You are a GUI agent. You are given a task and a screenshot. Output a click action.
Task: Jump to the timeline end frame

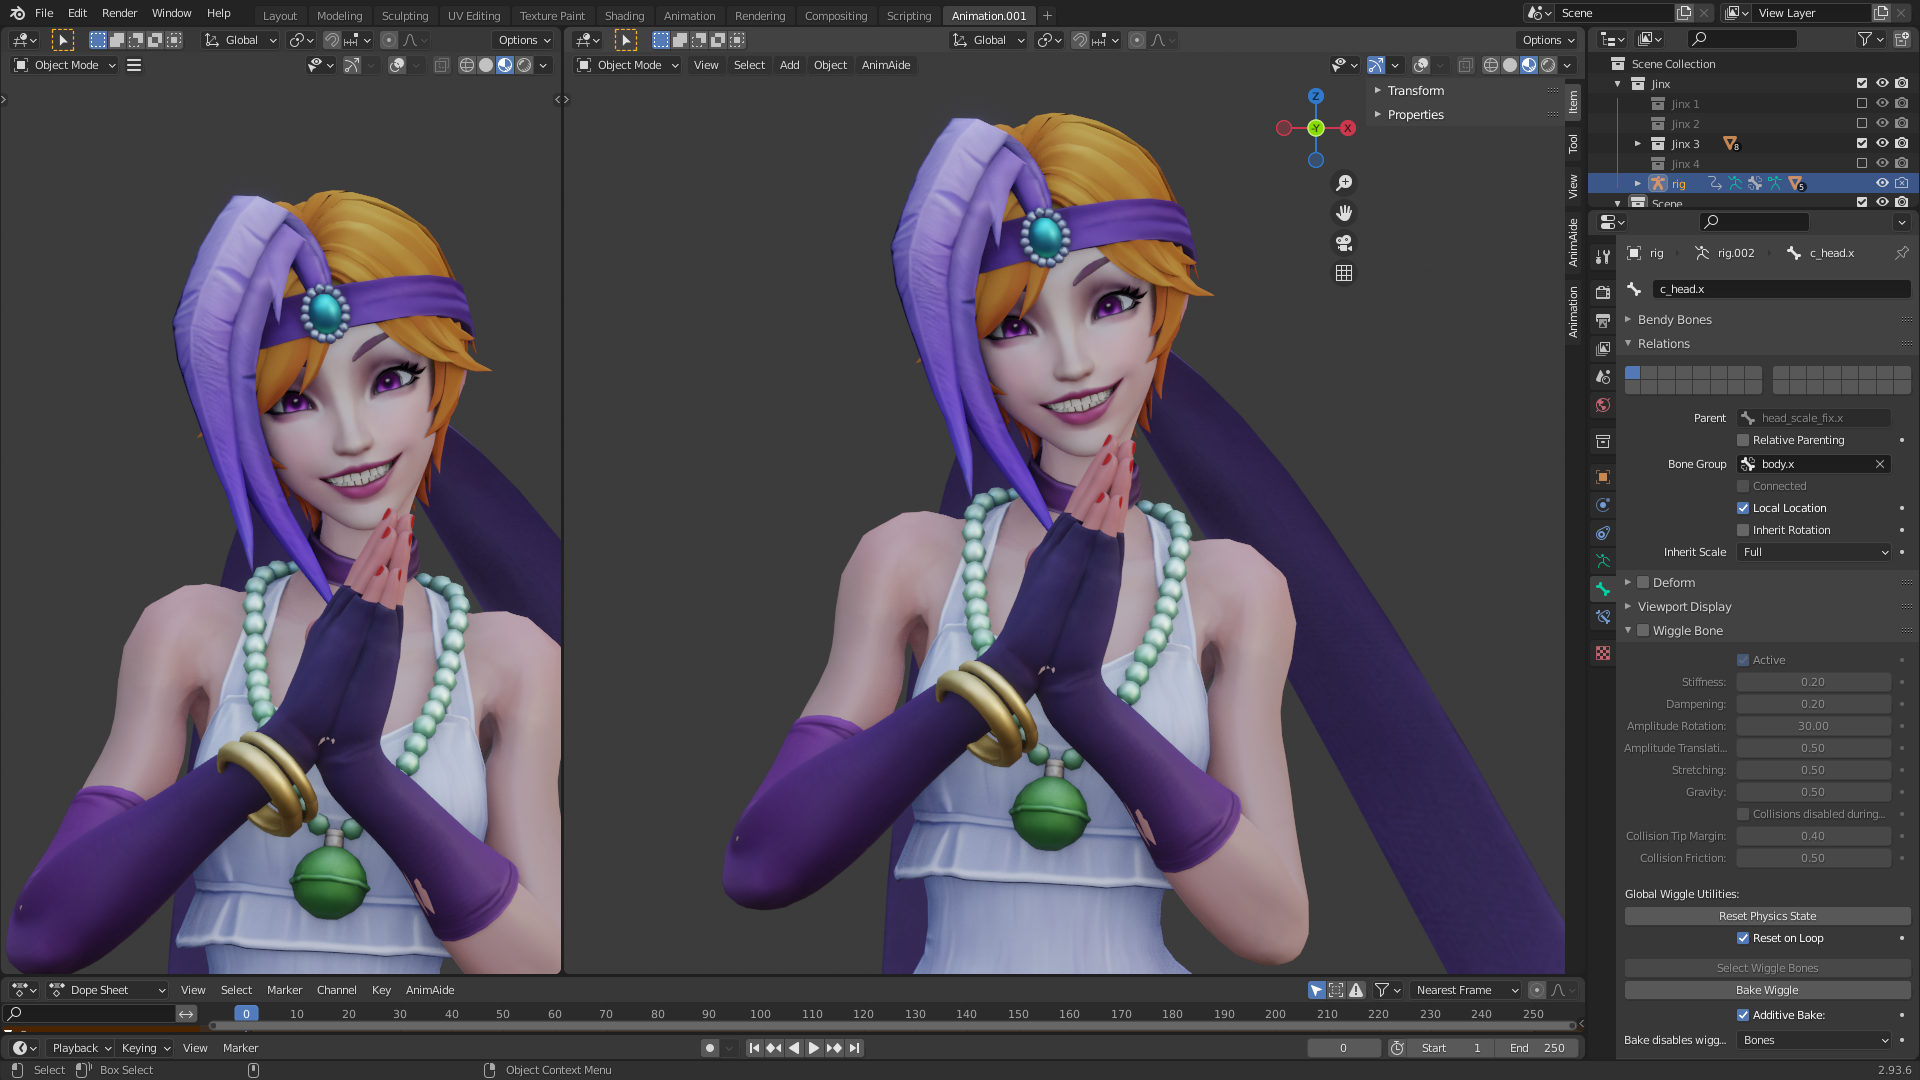854,1048
